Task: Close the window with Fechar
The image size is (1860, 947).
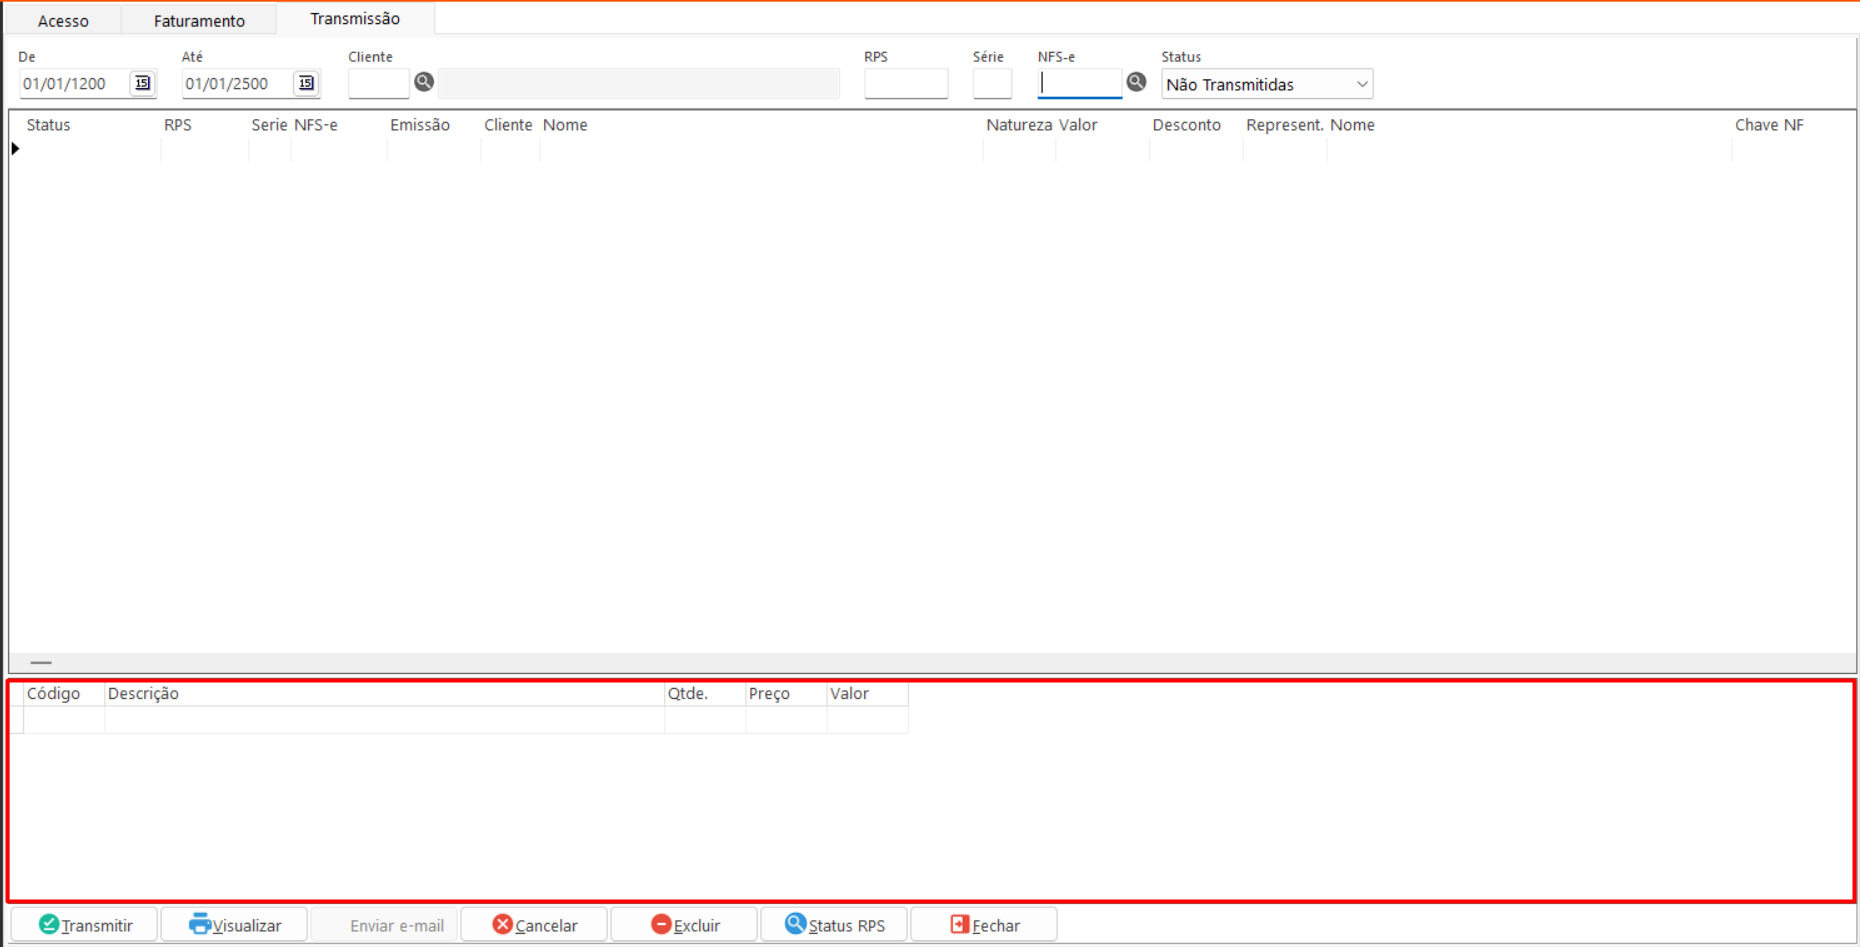Action: point(984,925)
